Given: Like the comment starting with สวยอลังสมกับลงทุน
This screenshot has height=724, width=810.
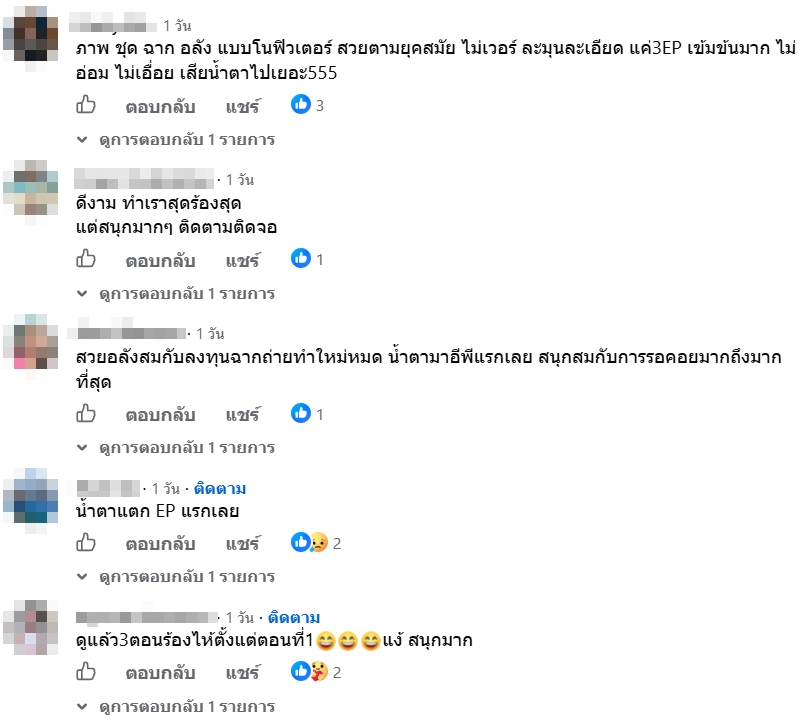Looking at the screenshot, I should click(x=86, y=414).
